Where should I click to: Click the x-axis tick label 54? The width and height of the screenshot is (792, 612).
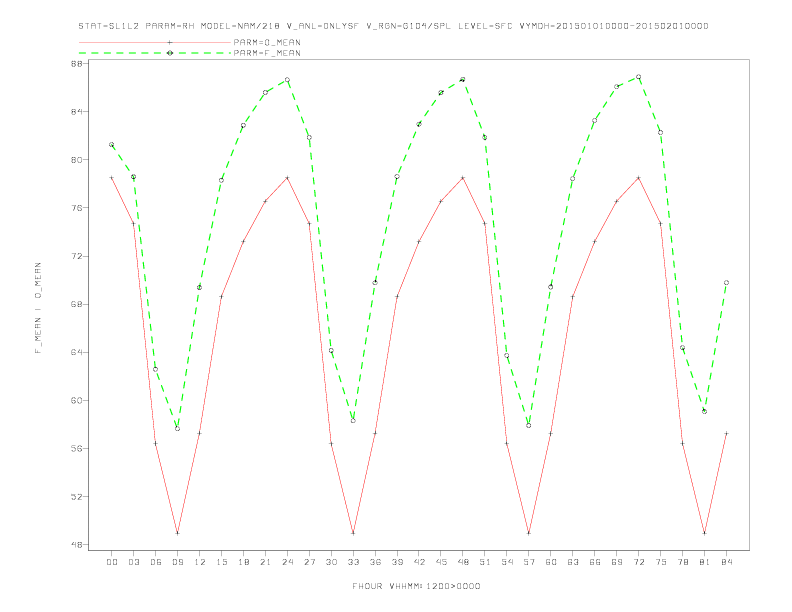tap(507, 562)
